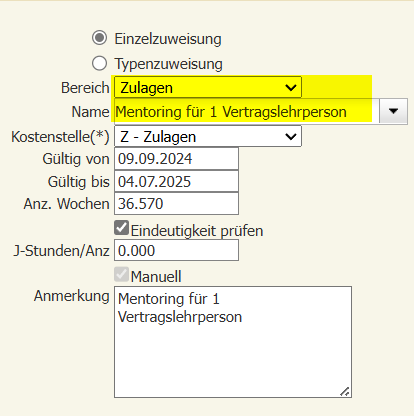The height and width of the screenshot is (416, 414).
Task: Uncheck the Eindeutigkeit prüfen checkbox
Action: 121,228
